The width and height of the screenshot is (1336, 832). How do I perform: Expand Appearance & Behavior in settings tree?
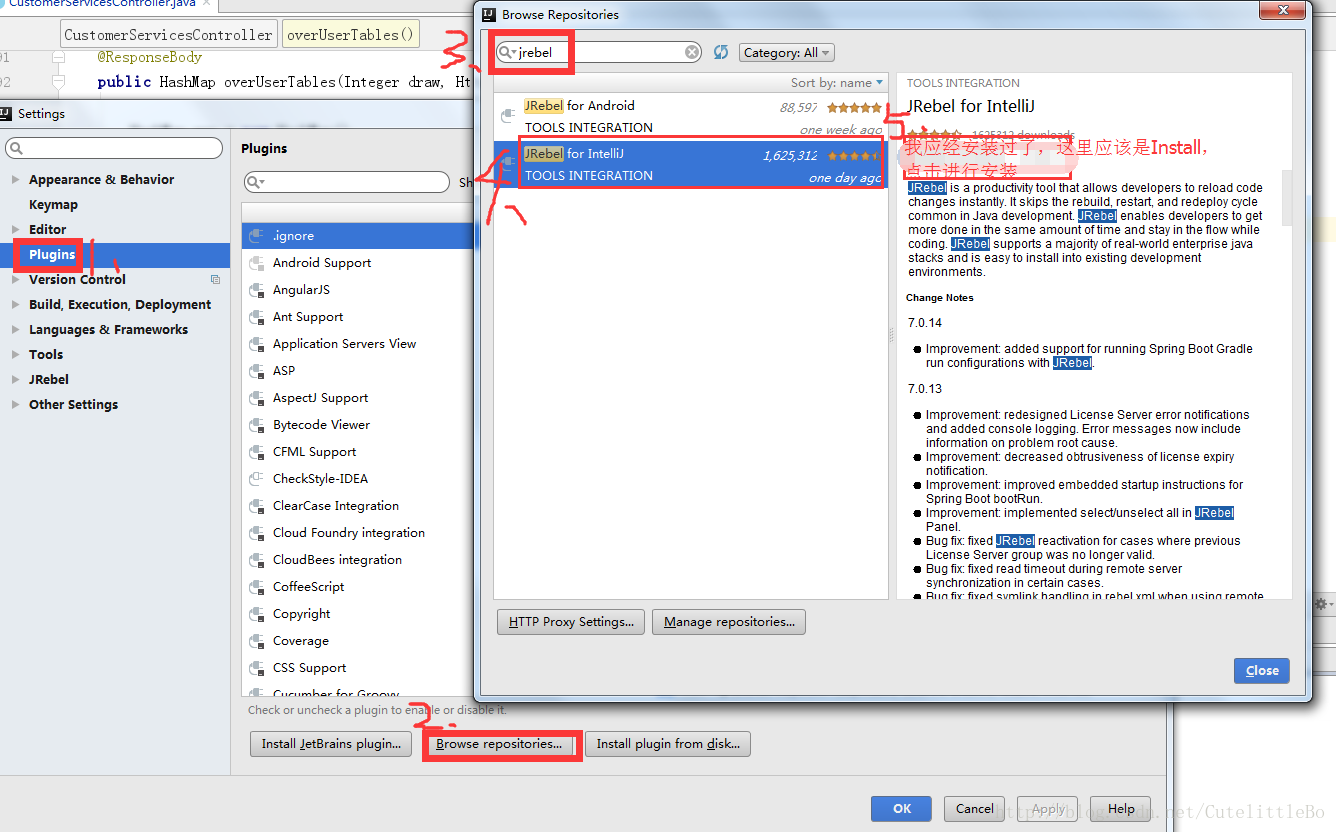(15, 180)
